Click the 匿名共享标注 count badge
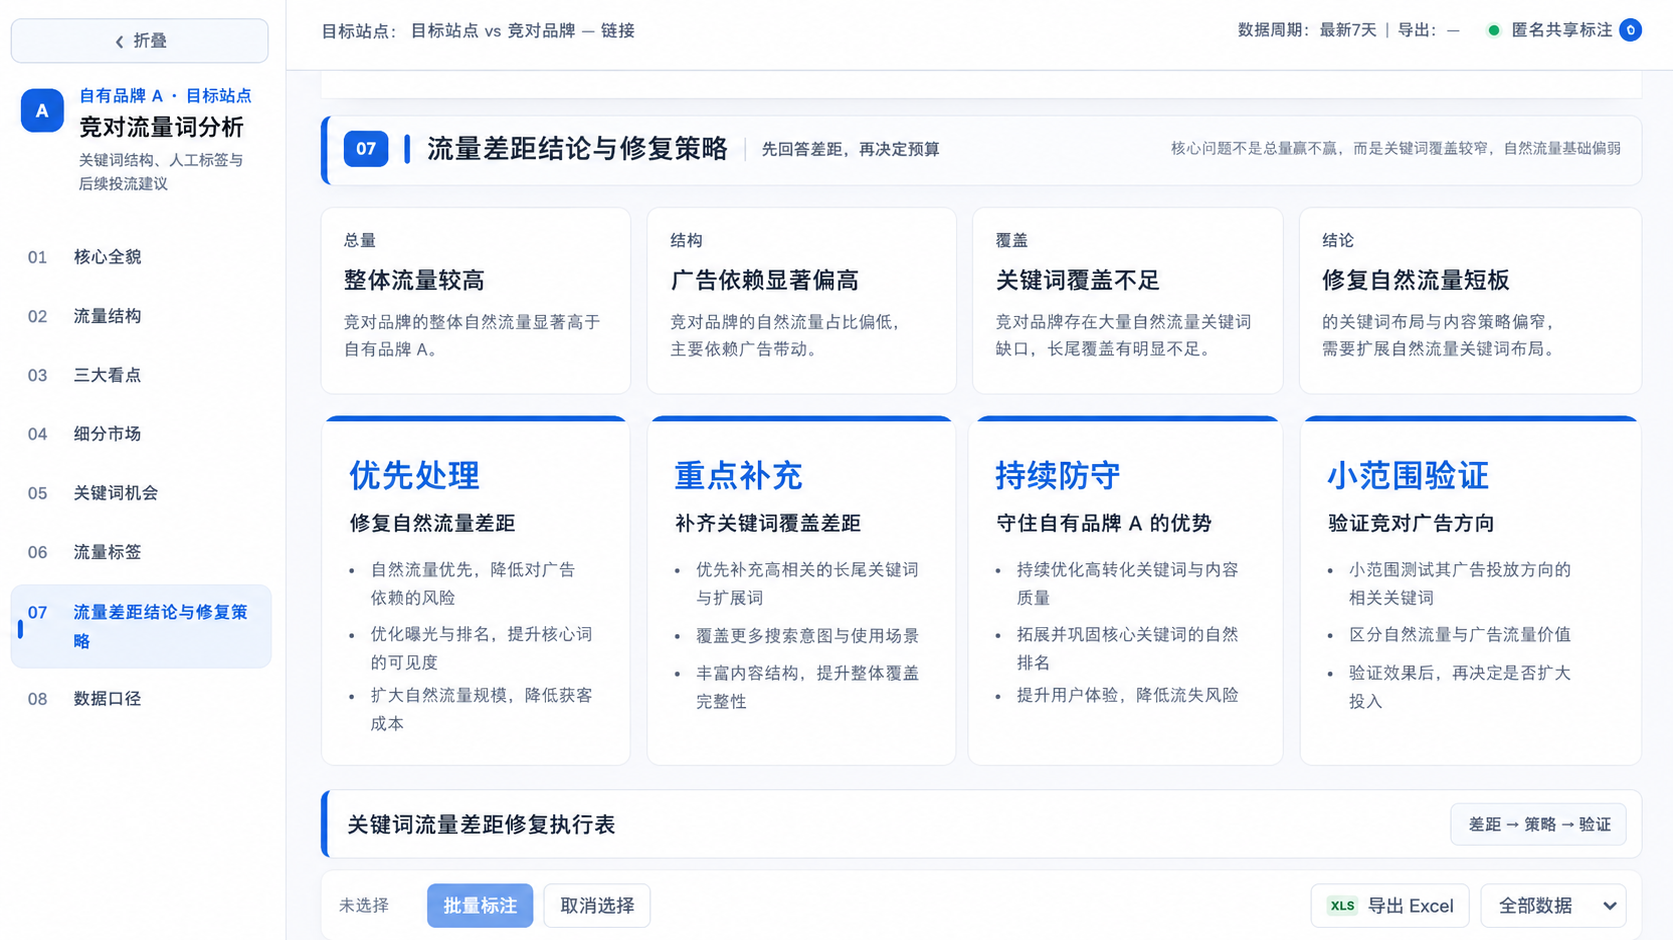 point(1630,30)
